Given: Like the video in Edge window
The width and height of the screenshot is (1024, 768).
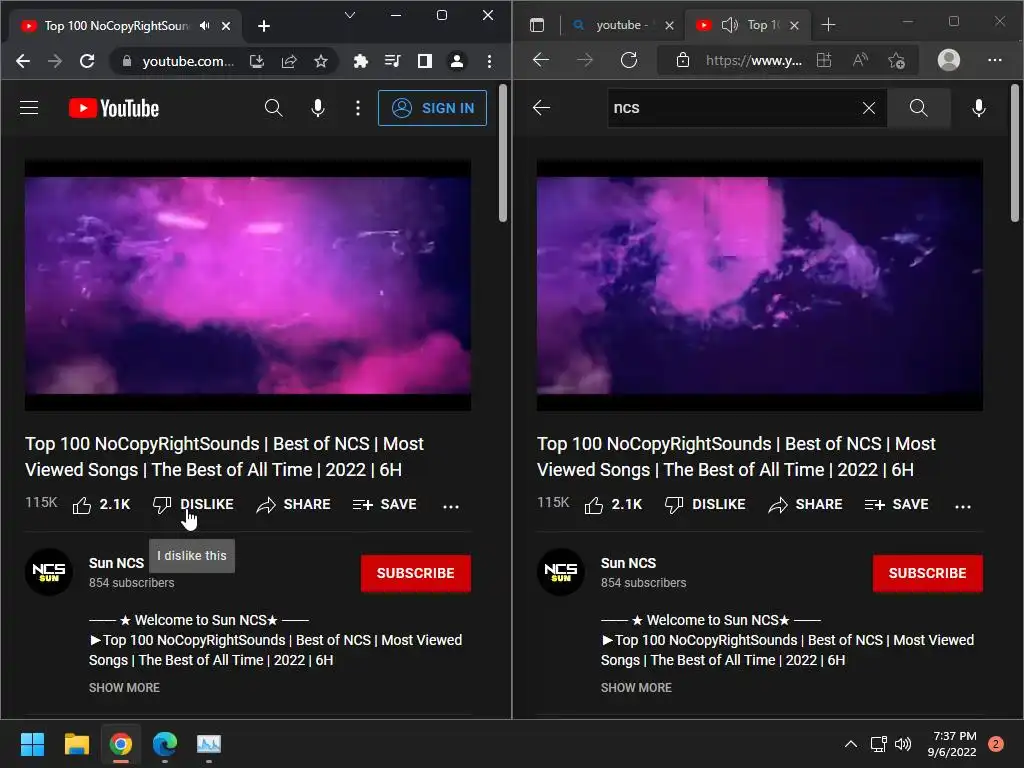Looking at the screenshot, I should point(613,505).
